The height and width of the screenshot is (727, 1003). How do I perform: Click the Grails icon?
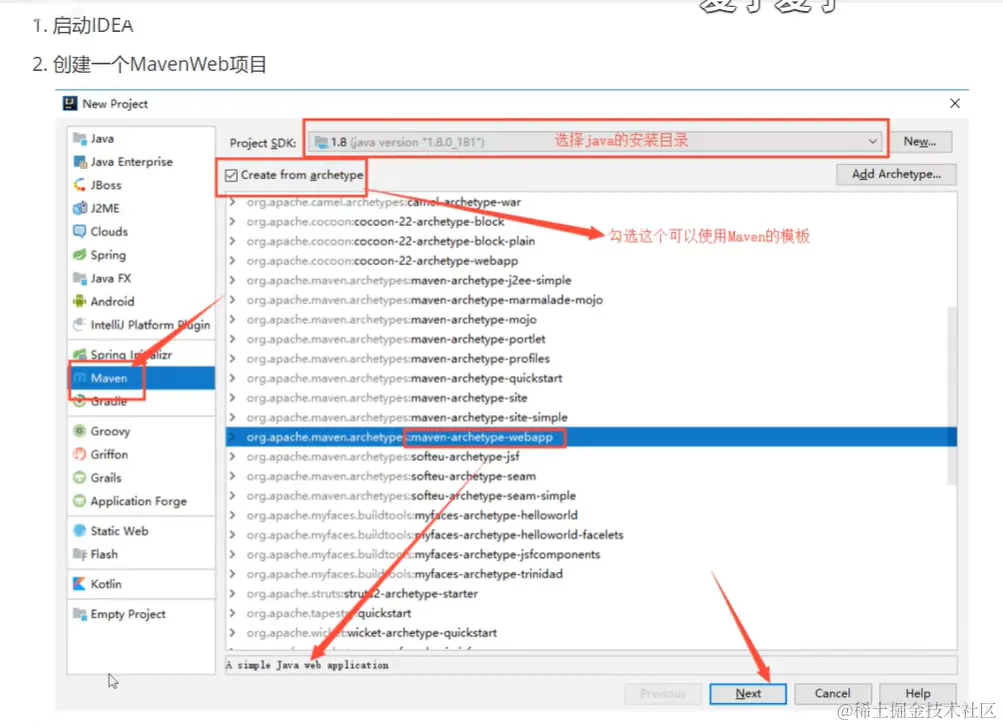tap(80, 478)
